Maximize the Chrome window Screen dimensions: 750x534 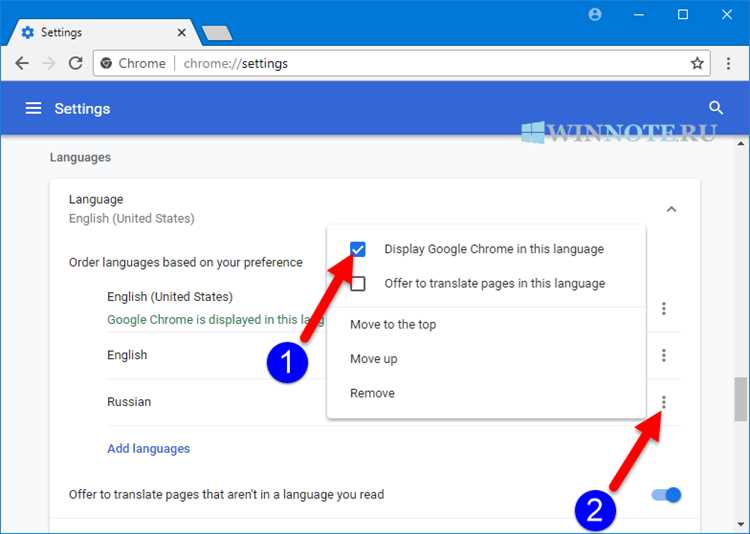click(x=683, y=14)
